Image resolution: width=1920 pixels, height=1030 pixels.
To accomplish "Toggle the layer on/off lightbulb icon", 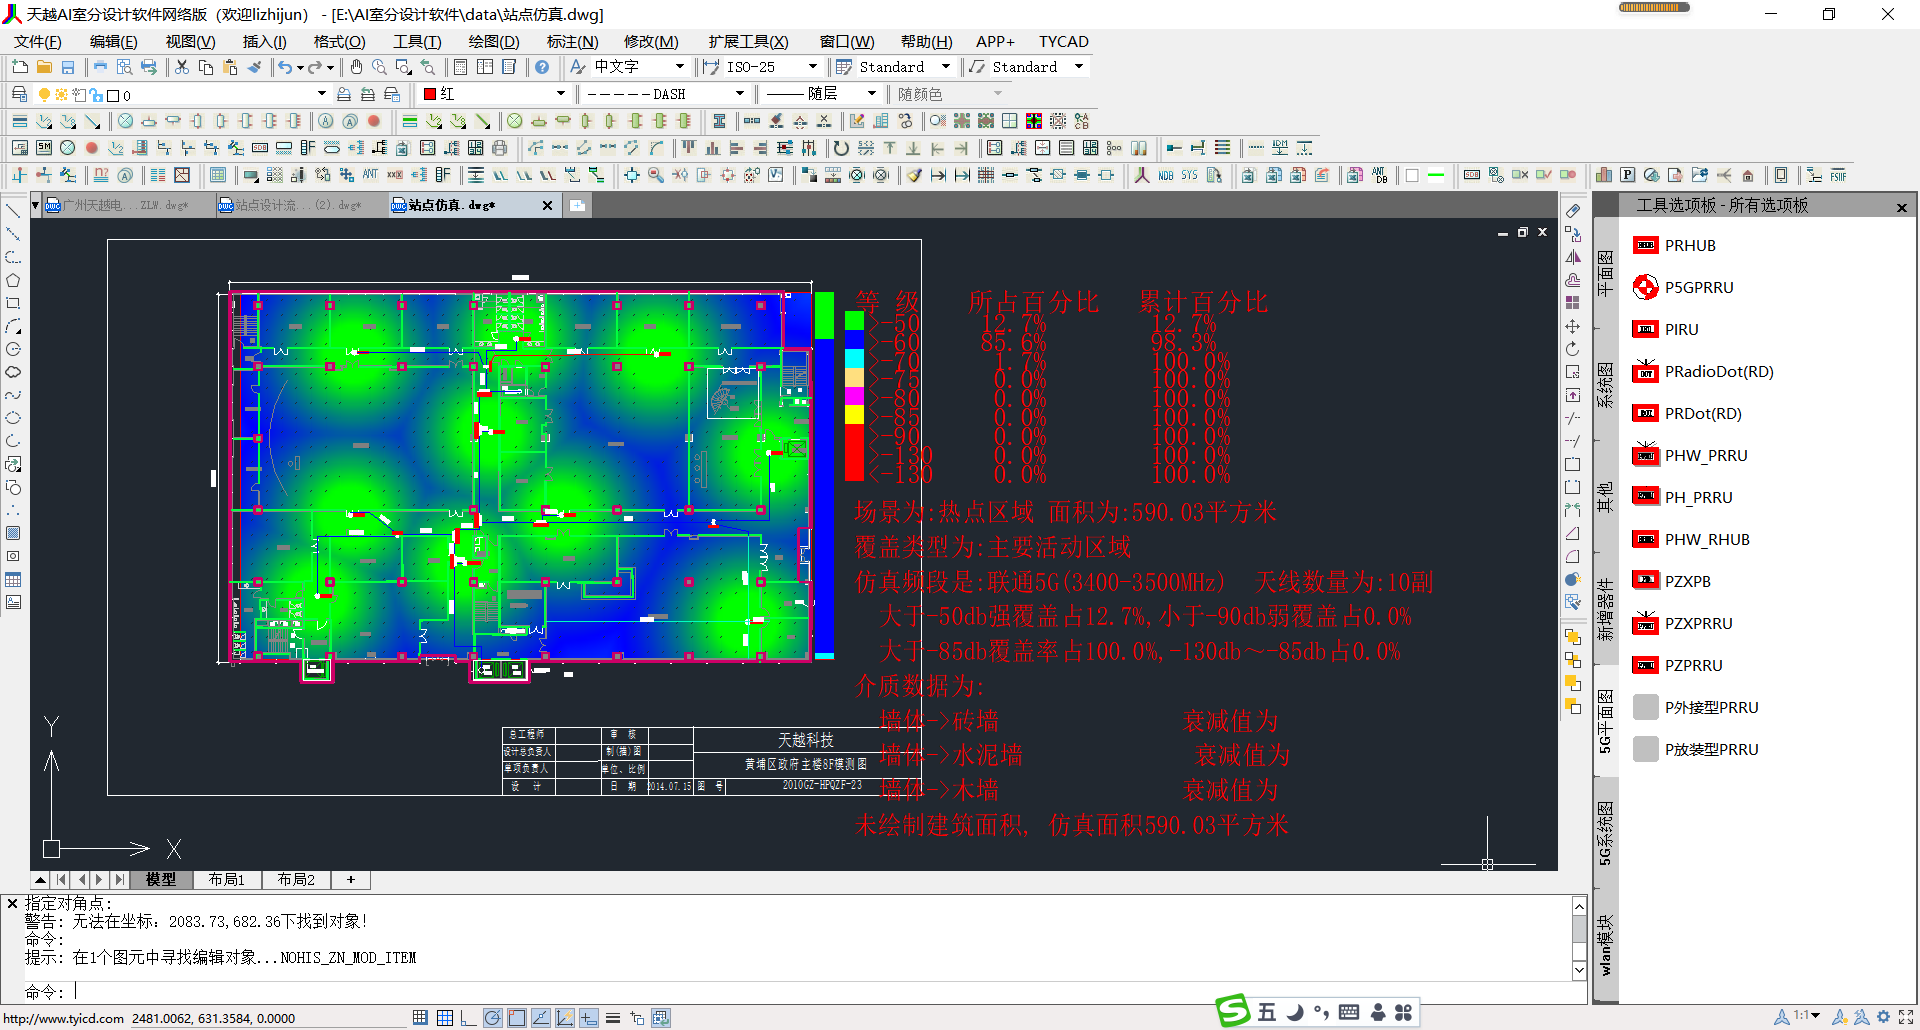I will click(44, 95).
